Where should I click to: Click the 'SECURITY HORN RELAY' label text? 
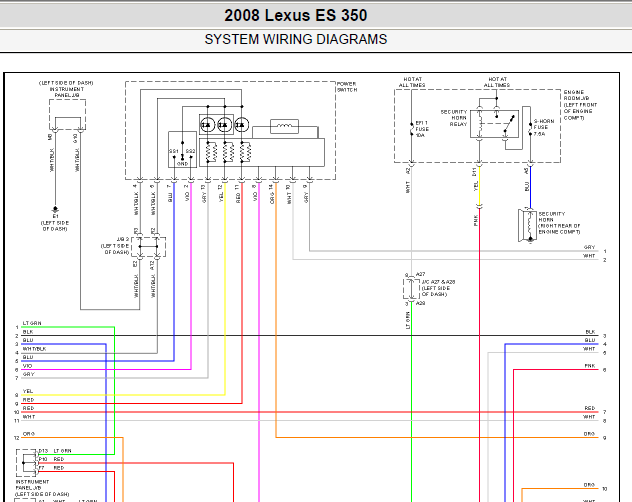coord(454,118)
